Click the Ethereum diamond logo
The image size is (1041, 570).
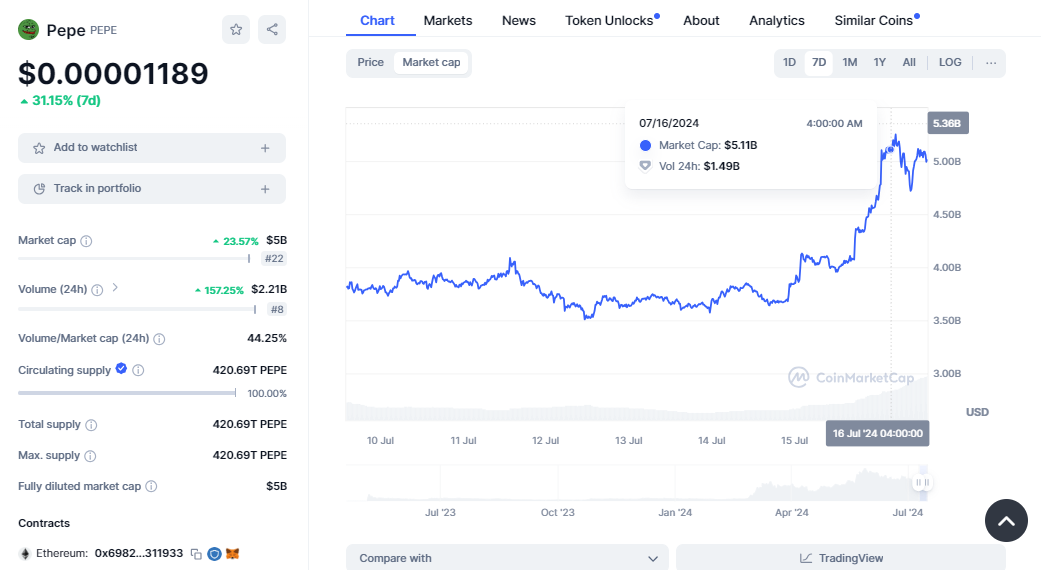tap(25, 553)
